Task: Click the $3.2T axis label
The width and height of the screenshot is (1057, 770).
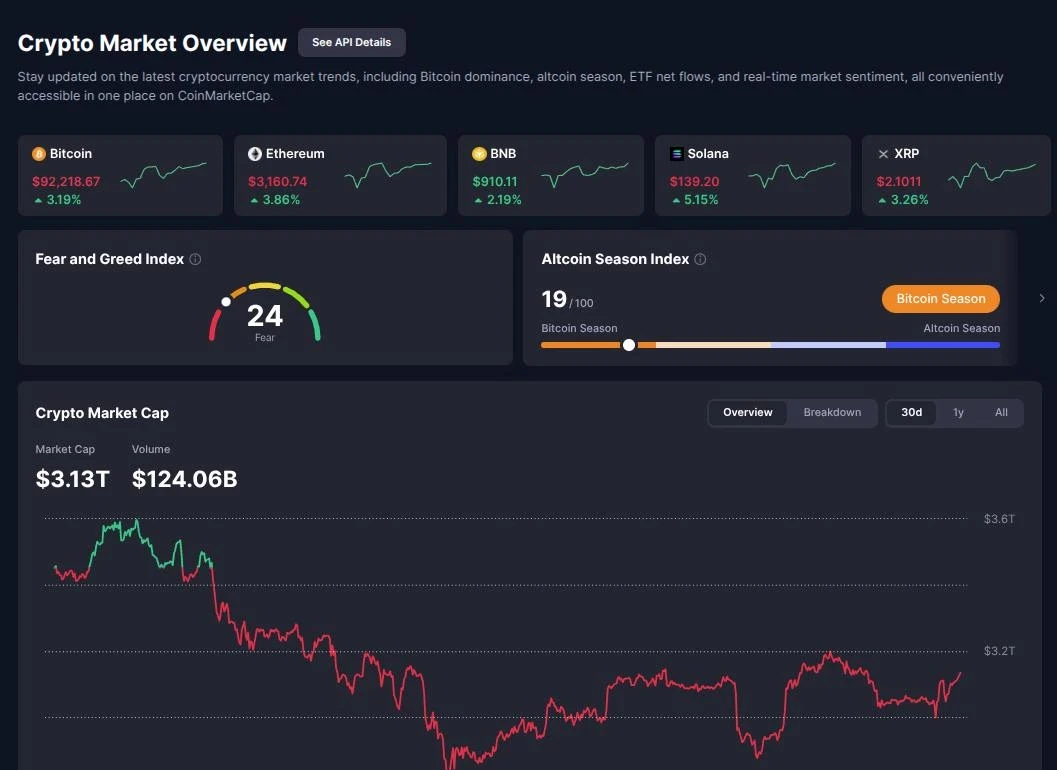Action: (999, 651)
